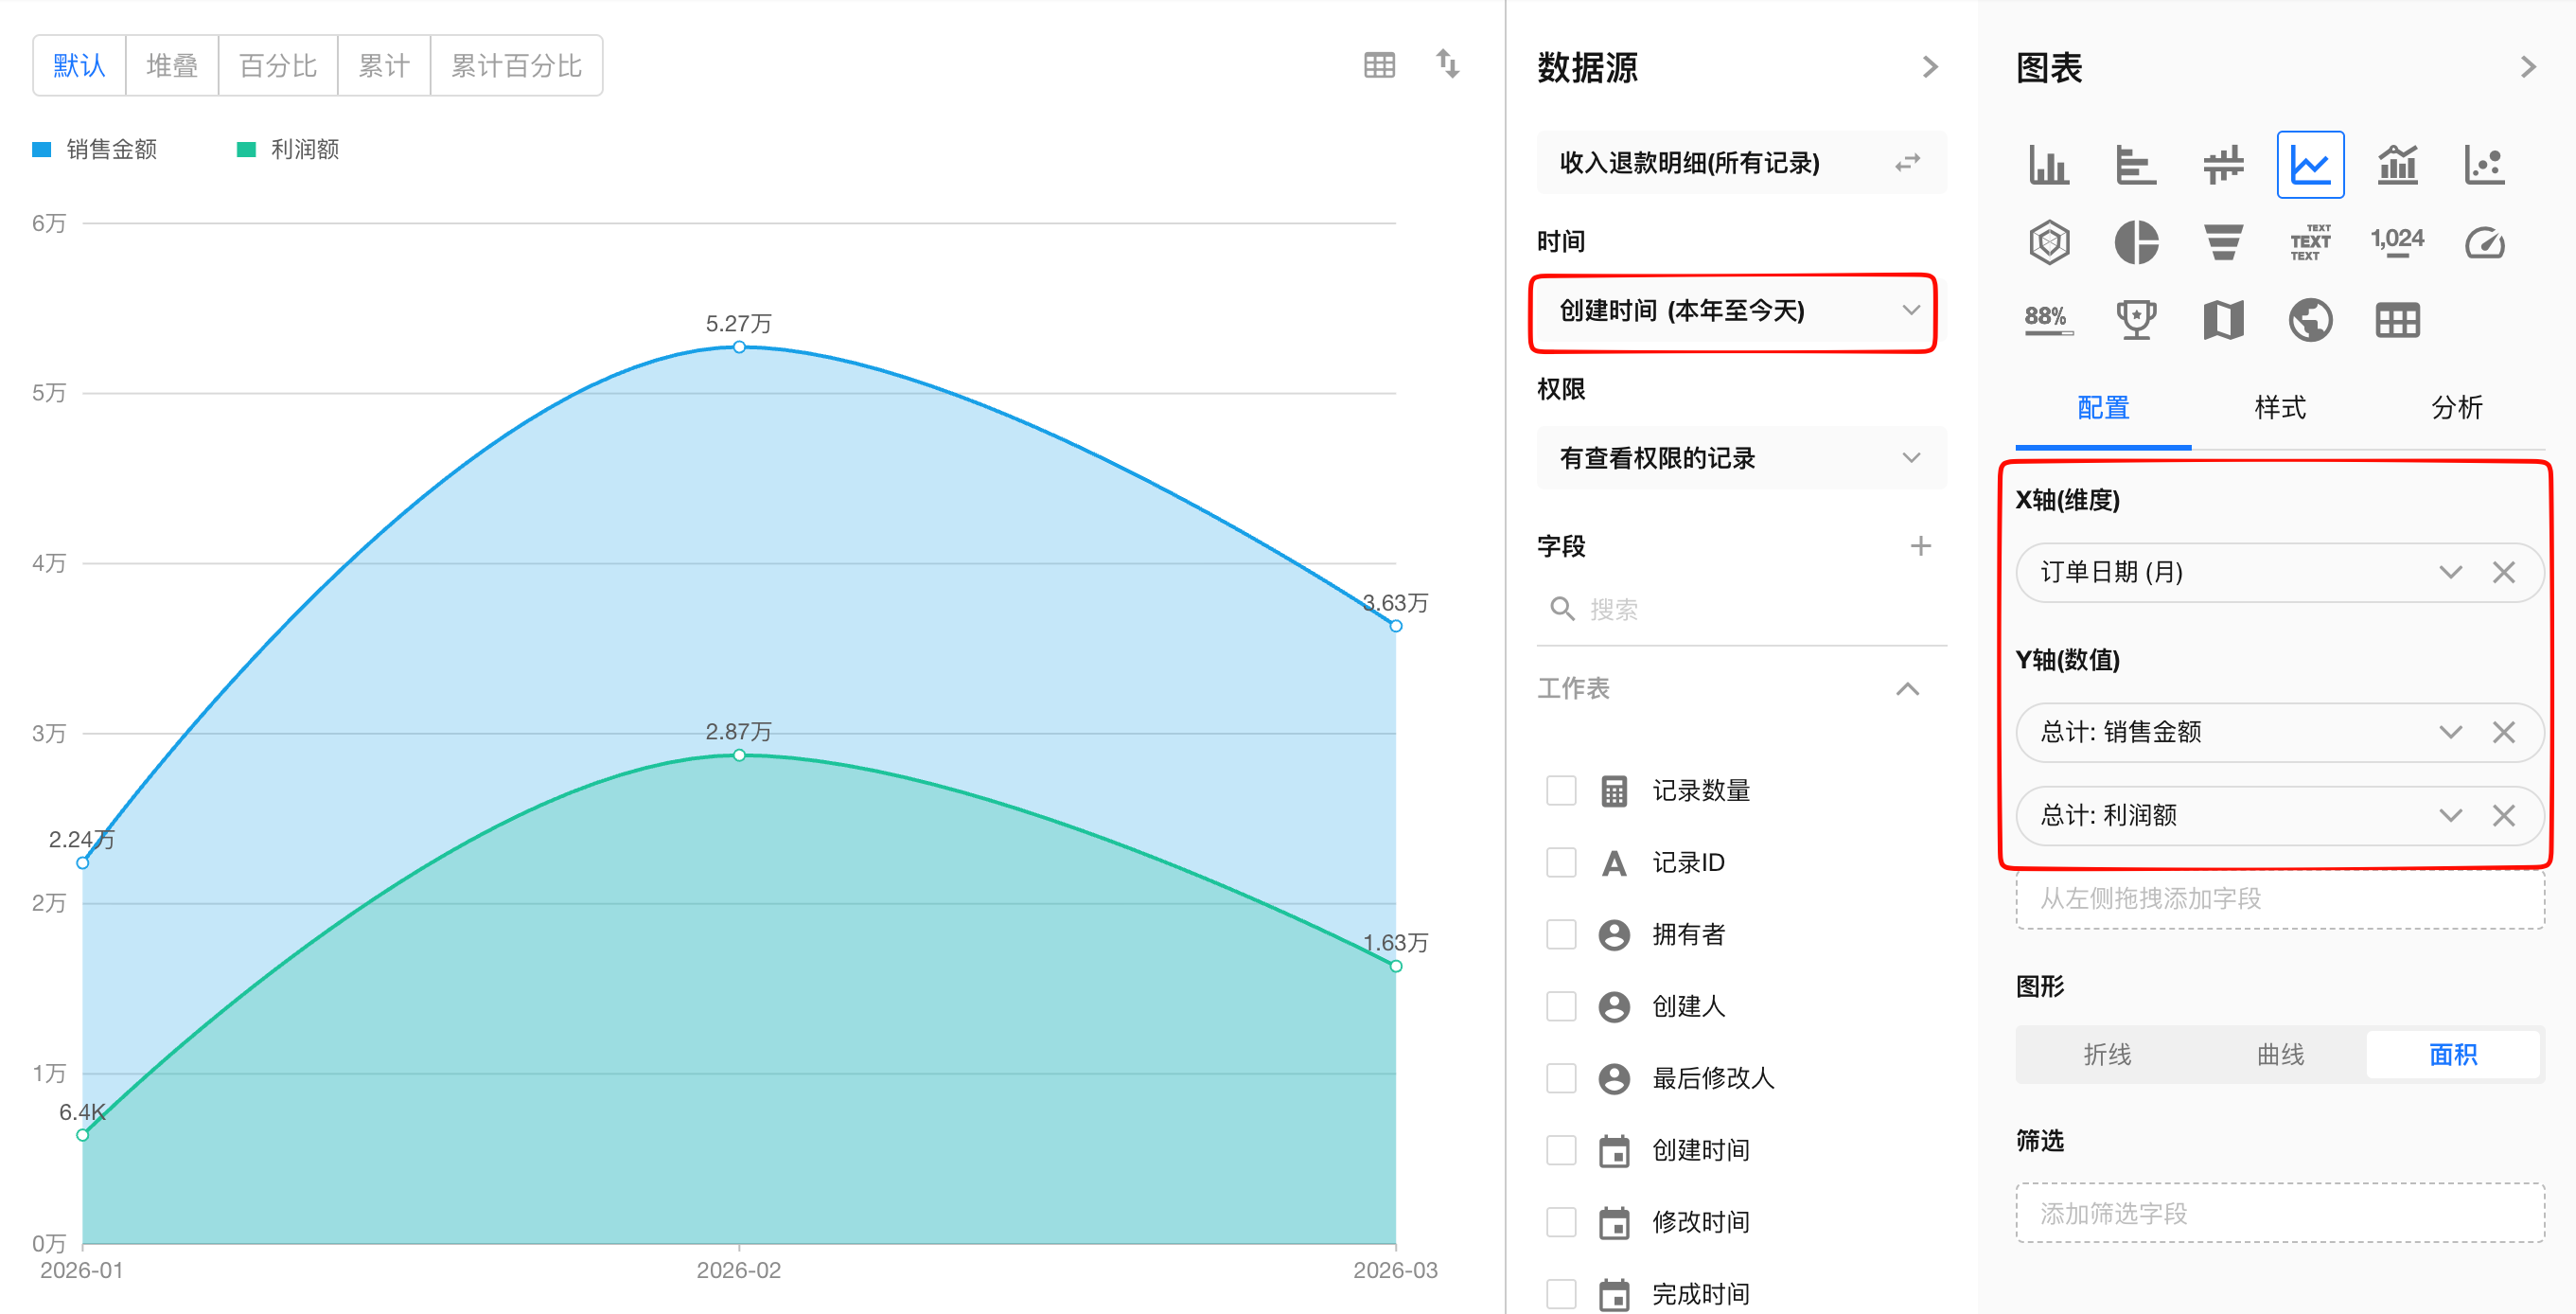
Task: Select the 堆叠 display mode tab
Action: coord(171,66)
